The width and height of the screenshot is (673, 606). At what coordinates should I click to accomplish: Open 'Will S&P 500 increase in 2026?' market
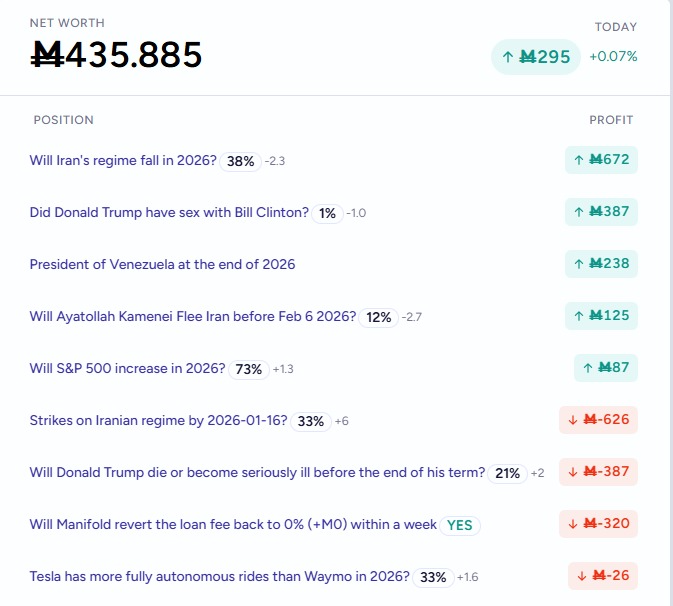127,369
